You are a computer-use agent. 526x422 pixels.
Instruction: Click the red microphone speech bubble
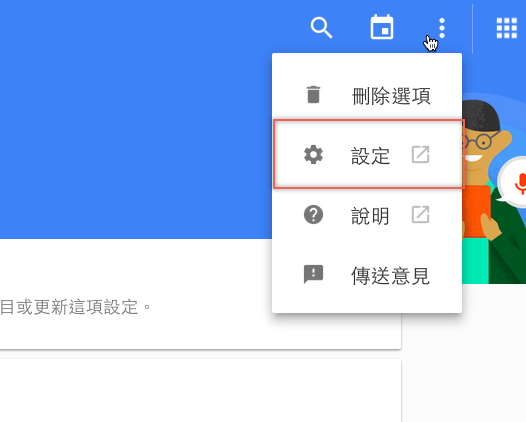click(x=513, y=183)
